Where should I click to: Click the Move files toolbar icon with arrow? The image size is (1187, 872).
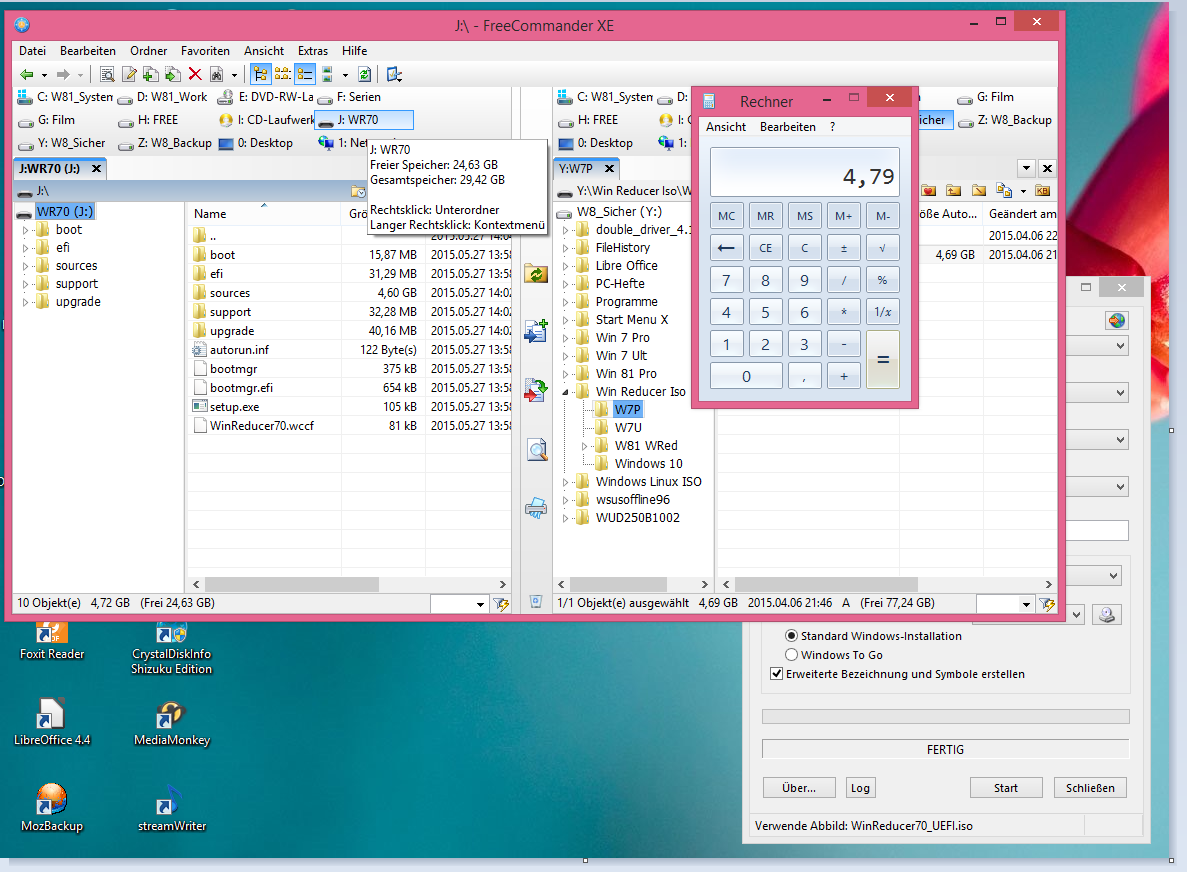point(173,74)
